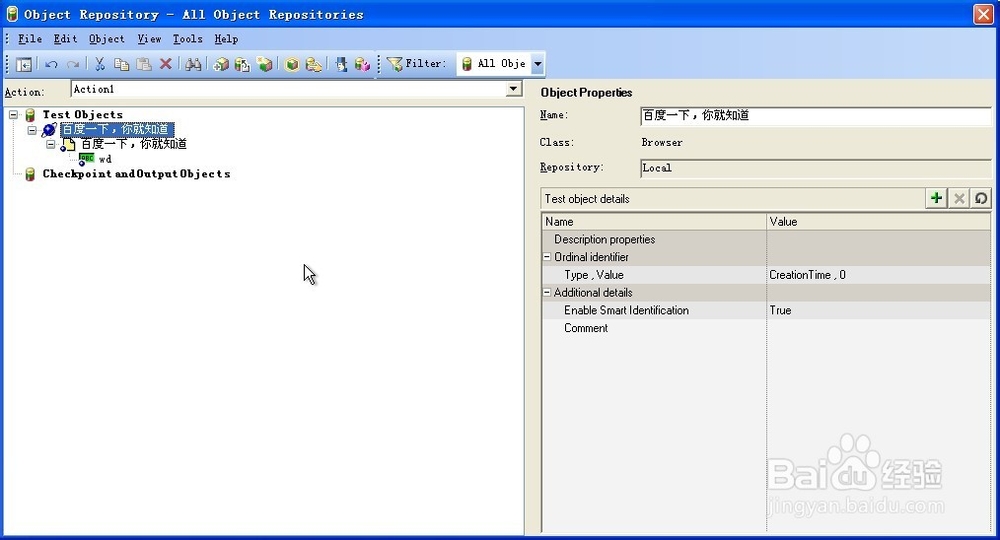Open the Filter All Objects dropdown
The height and width of the screenshot is (540, 1000).
[x=538, y=64]
